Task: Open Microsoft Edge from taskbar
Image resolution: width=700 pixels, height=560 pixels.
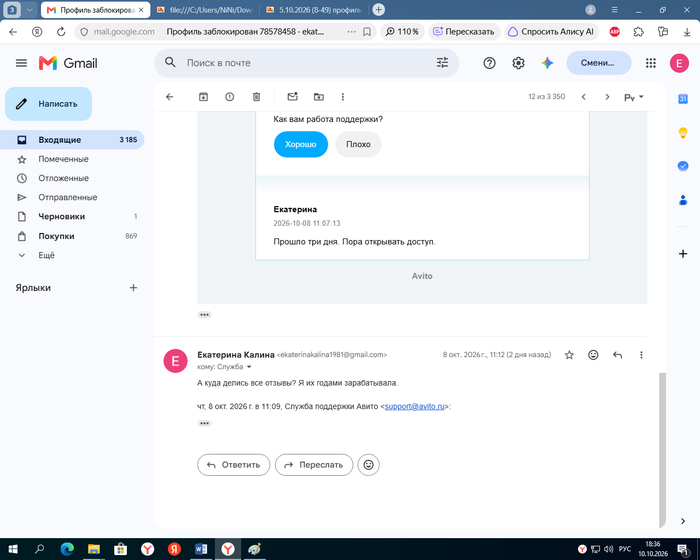Action: 67,549
